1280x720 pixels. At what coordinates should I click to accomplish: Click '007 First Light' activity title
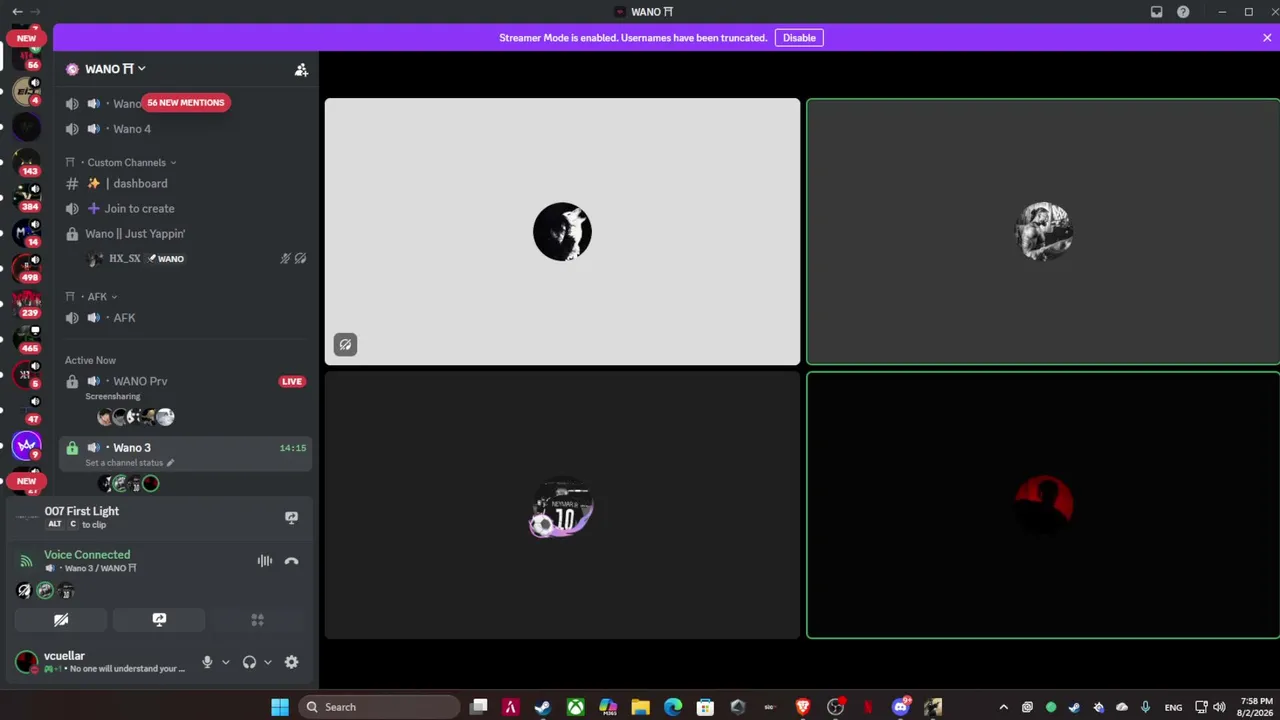(81, 511)
